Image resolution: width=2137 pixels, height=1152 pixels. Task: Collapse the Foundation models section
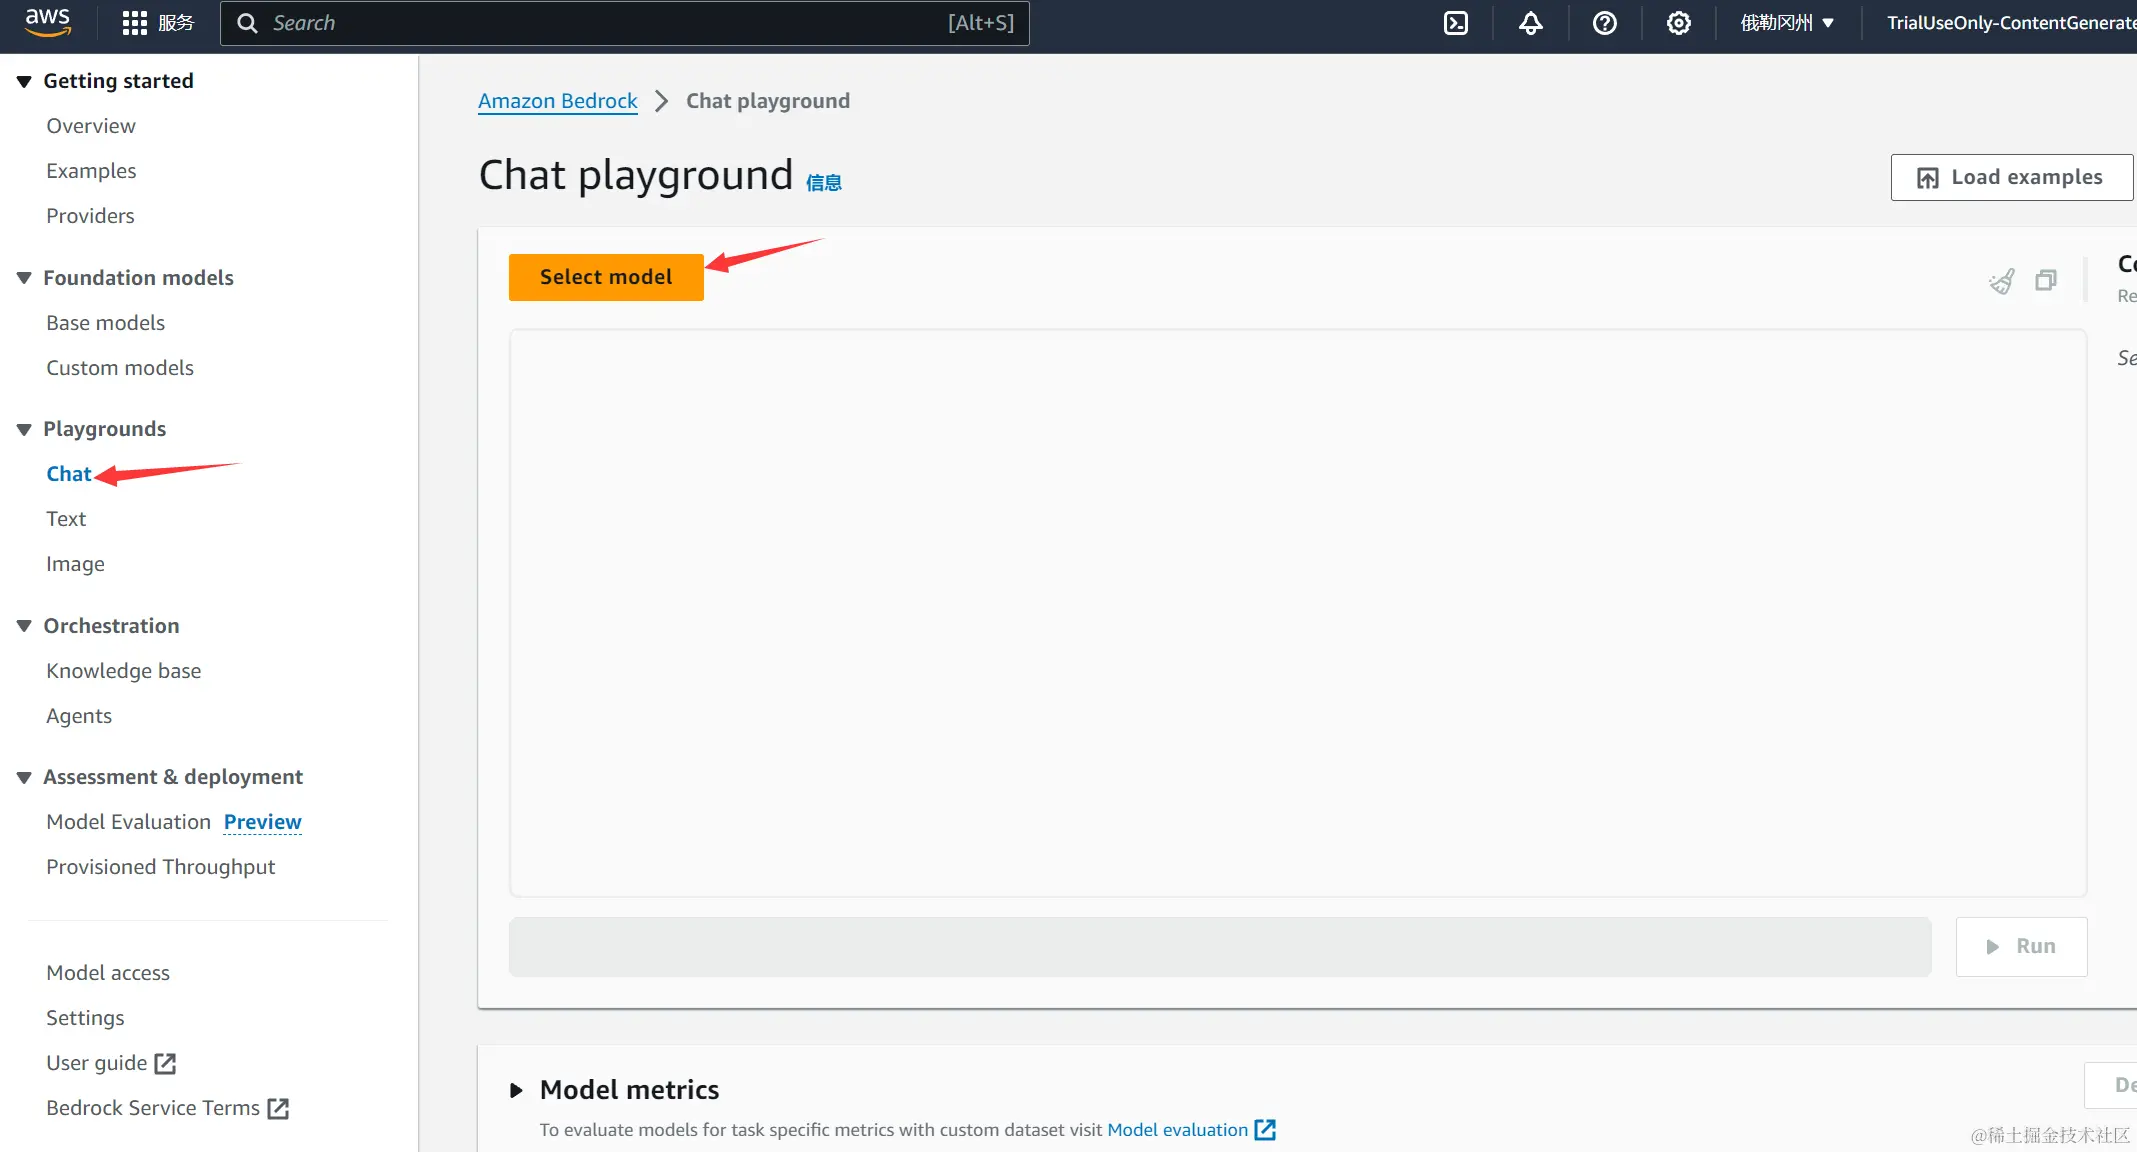24,278
